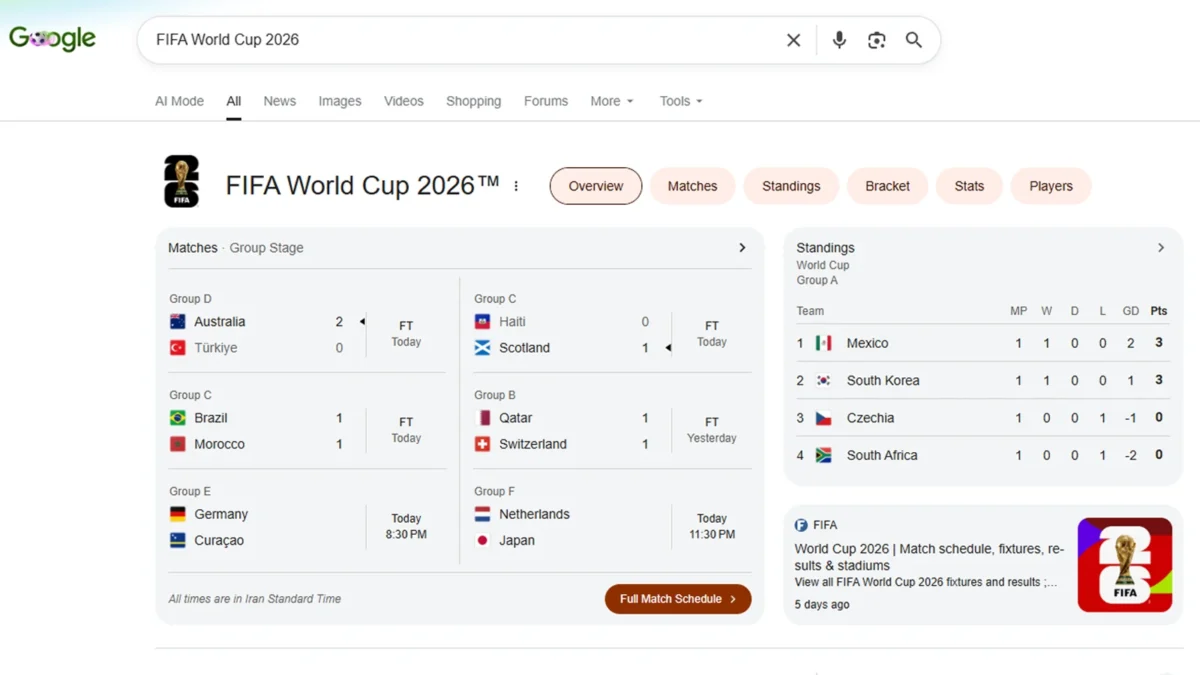Select Czechia team name in standings
This screenshot has height=675, width=1200.
coord(870,418)
